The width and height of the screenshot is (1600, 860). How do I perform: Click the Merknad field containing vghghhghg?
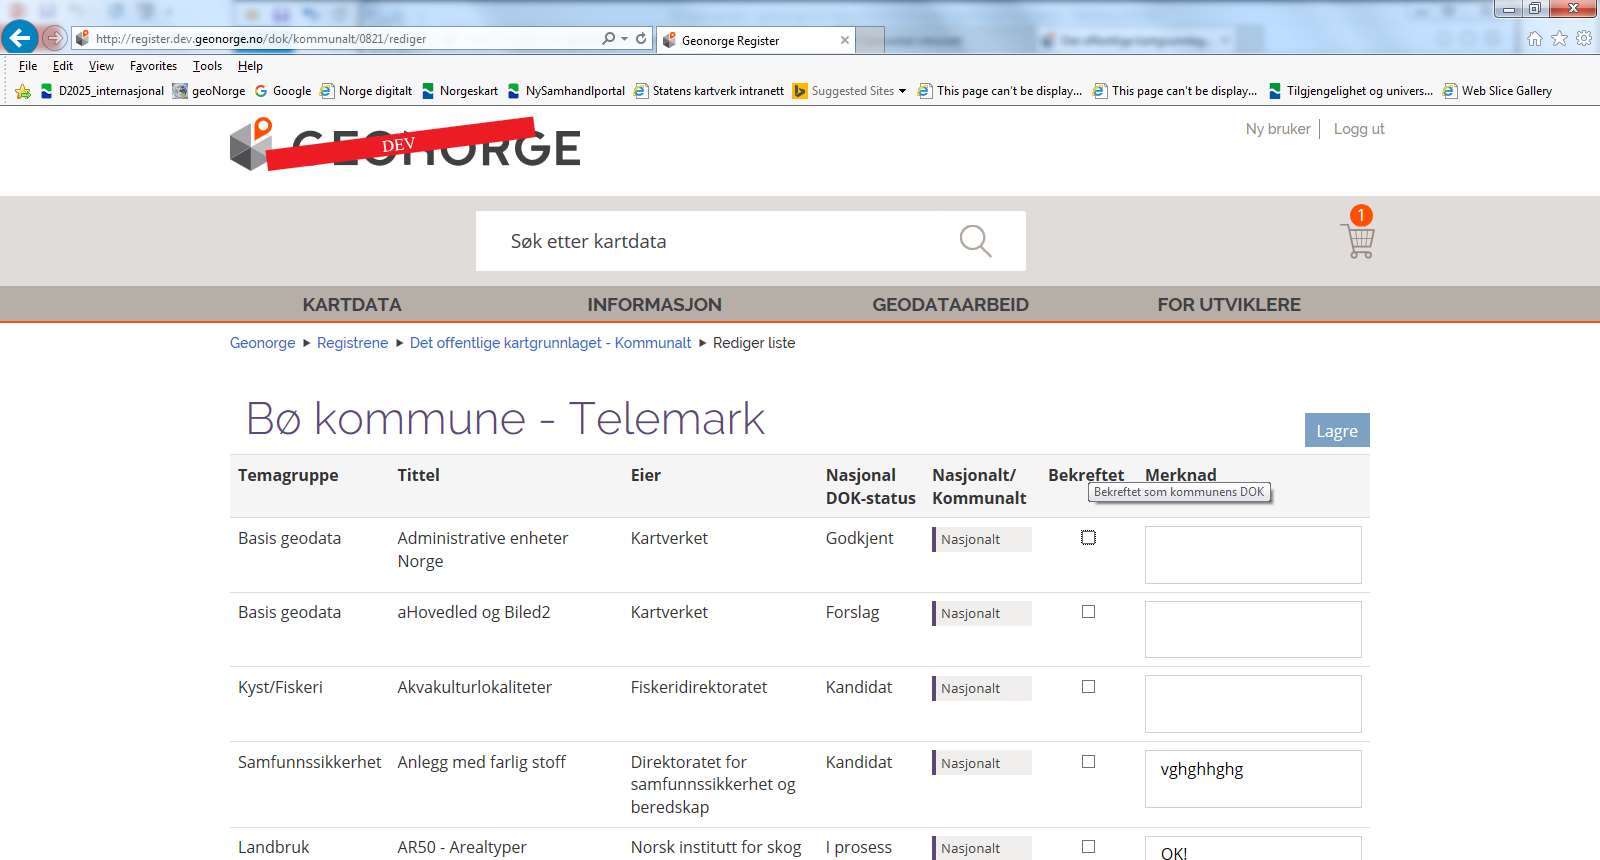click(x=1253, y=779)
